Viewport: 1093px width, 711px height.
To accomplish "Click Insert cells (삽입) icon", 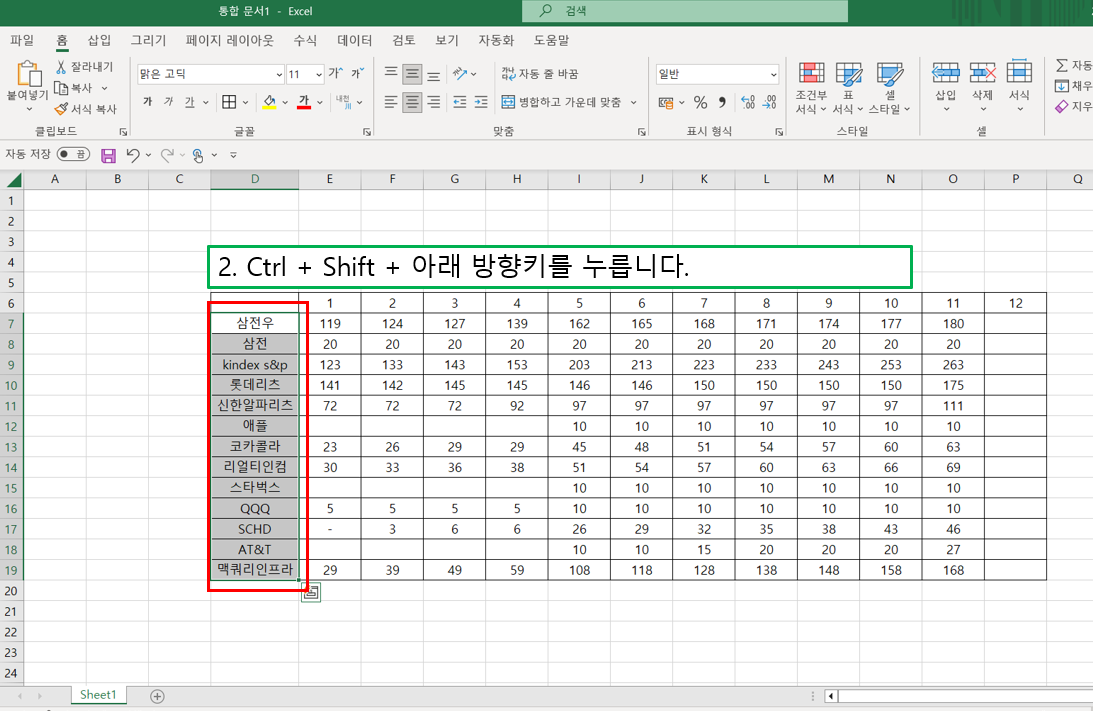I will click(x=945, y=74).
